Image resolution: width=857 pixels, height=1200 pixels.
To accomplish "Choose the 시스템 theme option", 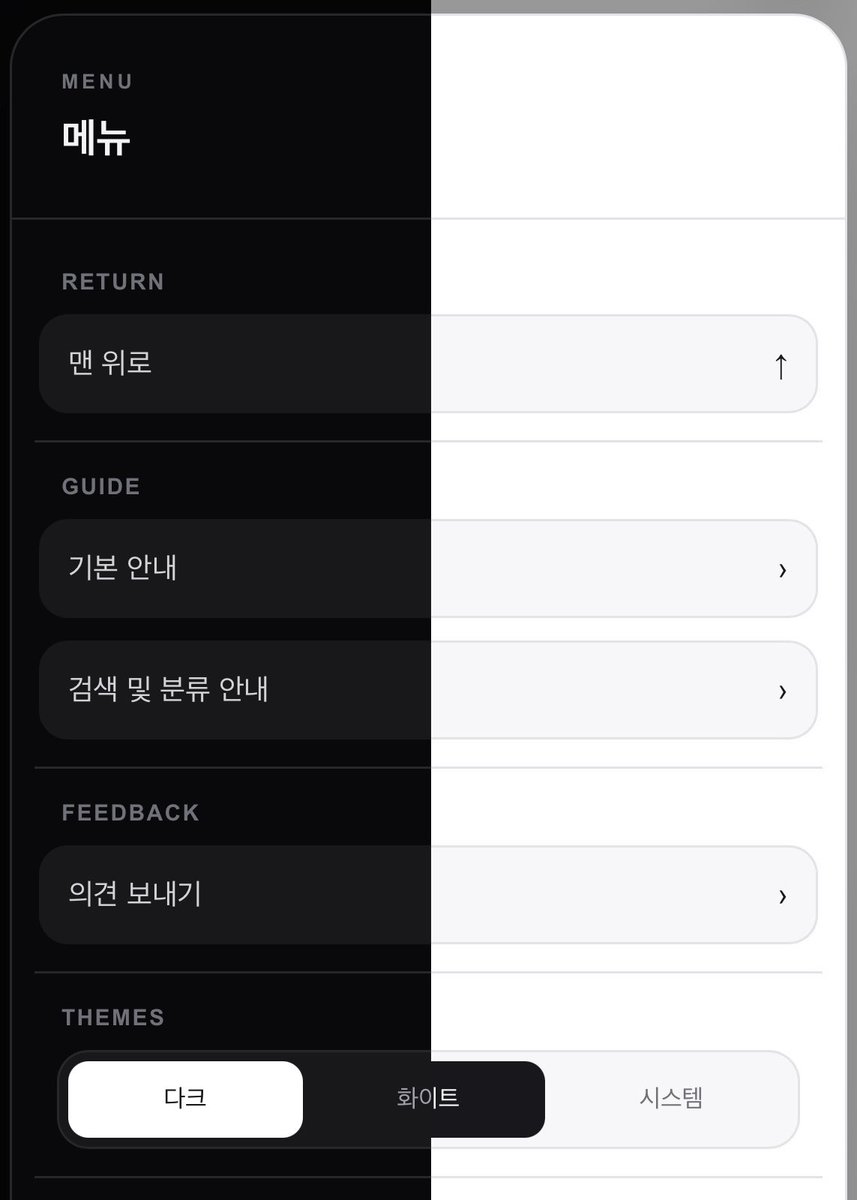I will point(671,1099).
